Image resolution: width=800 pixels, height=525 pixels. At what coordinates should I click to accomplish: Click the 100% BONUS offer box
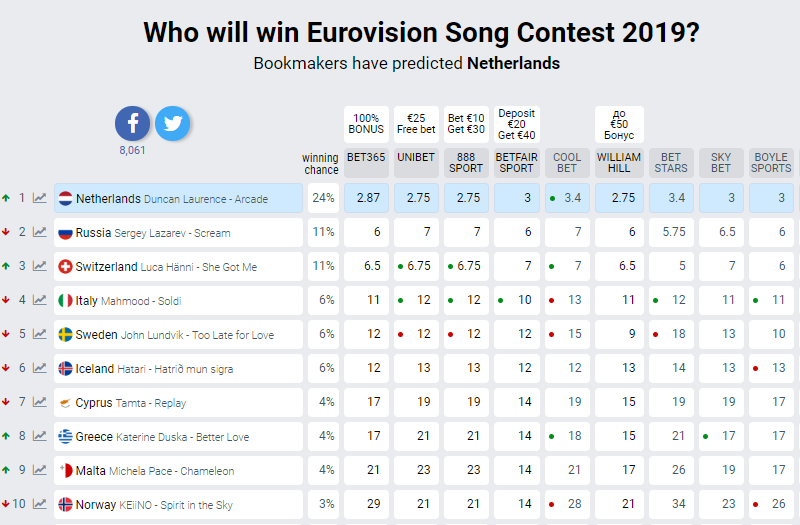point(366,124)
